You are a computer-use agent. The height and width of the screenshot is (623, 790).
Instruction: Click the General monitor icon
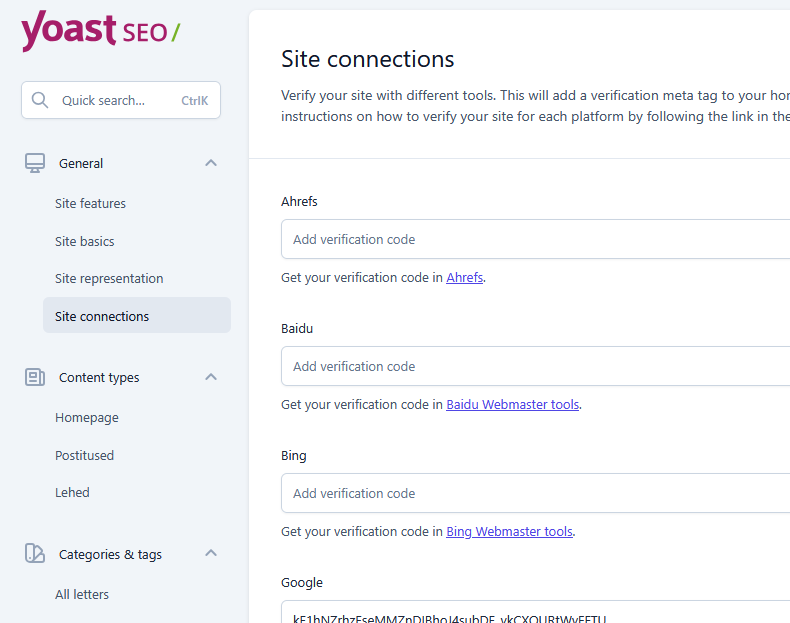[35, 163]
